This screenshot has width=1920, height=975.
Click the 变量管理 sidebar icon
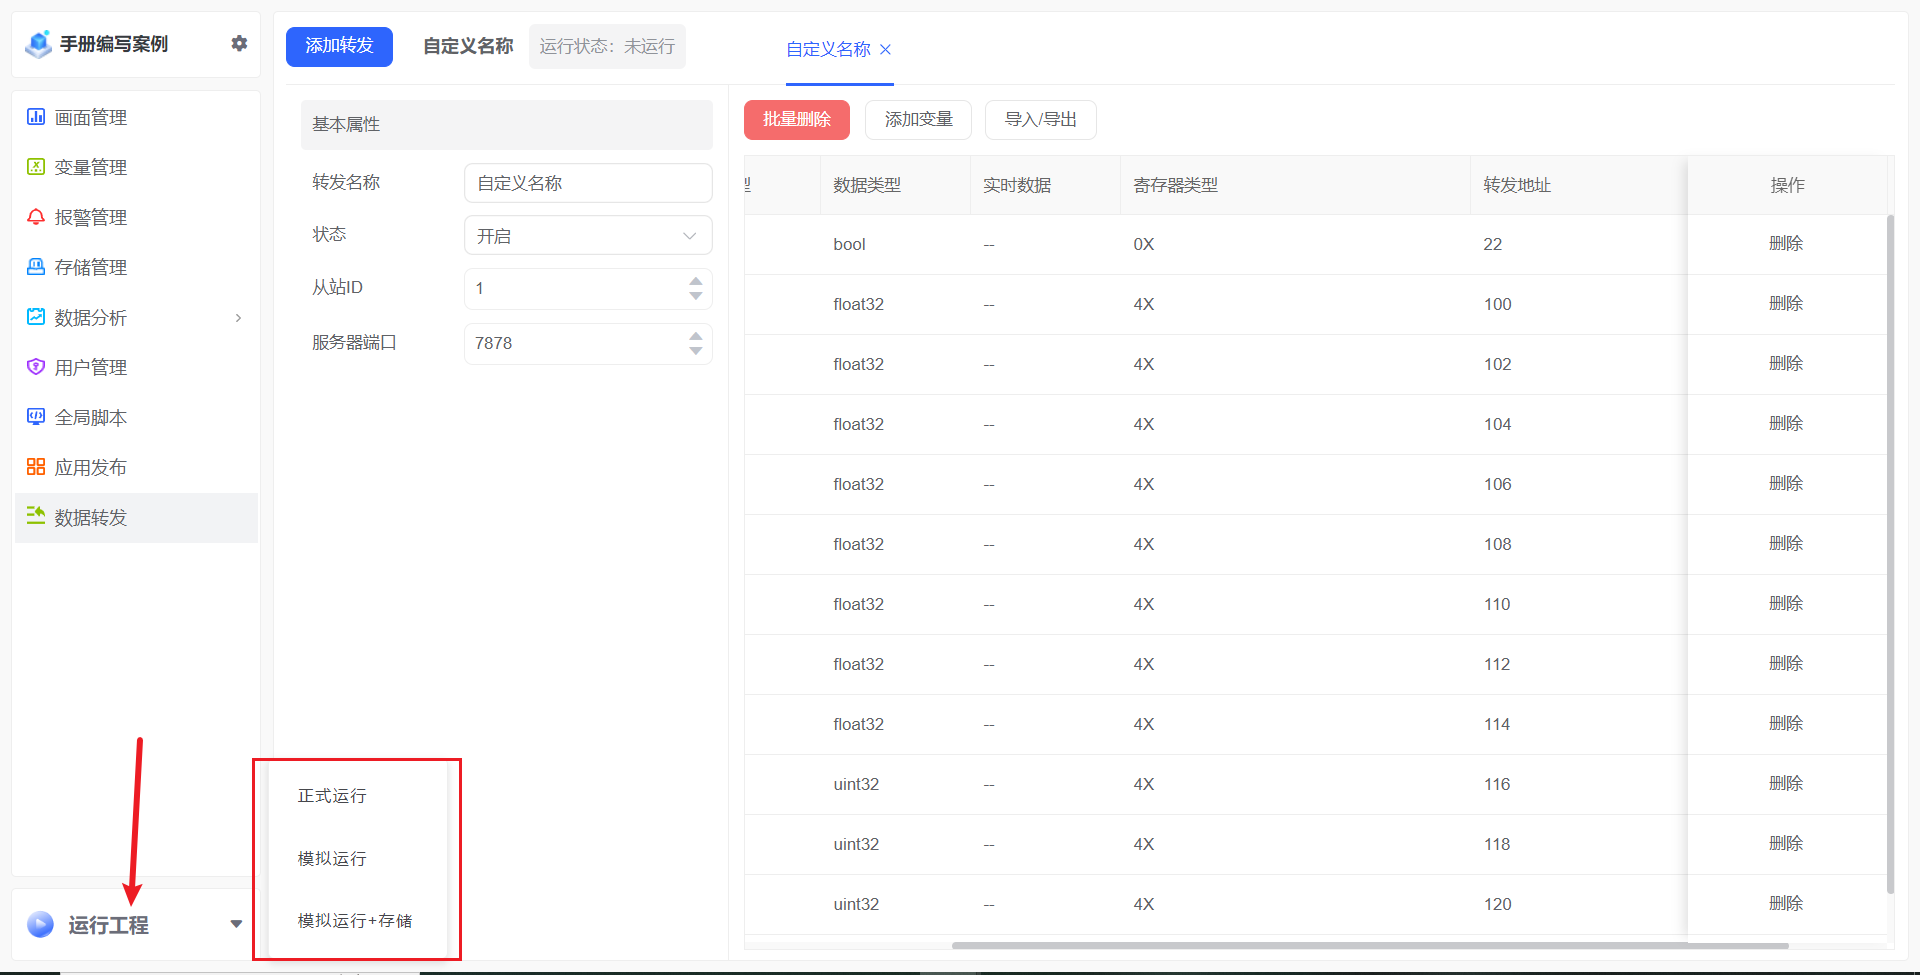36,167
